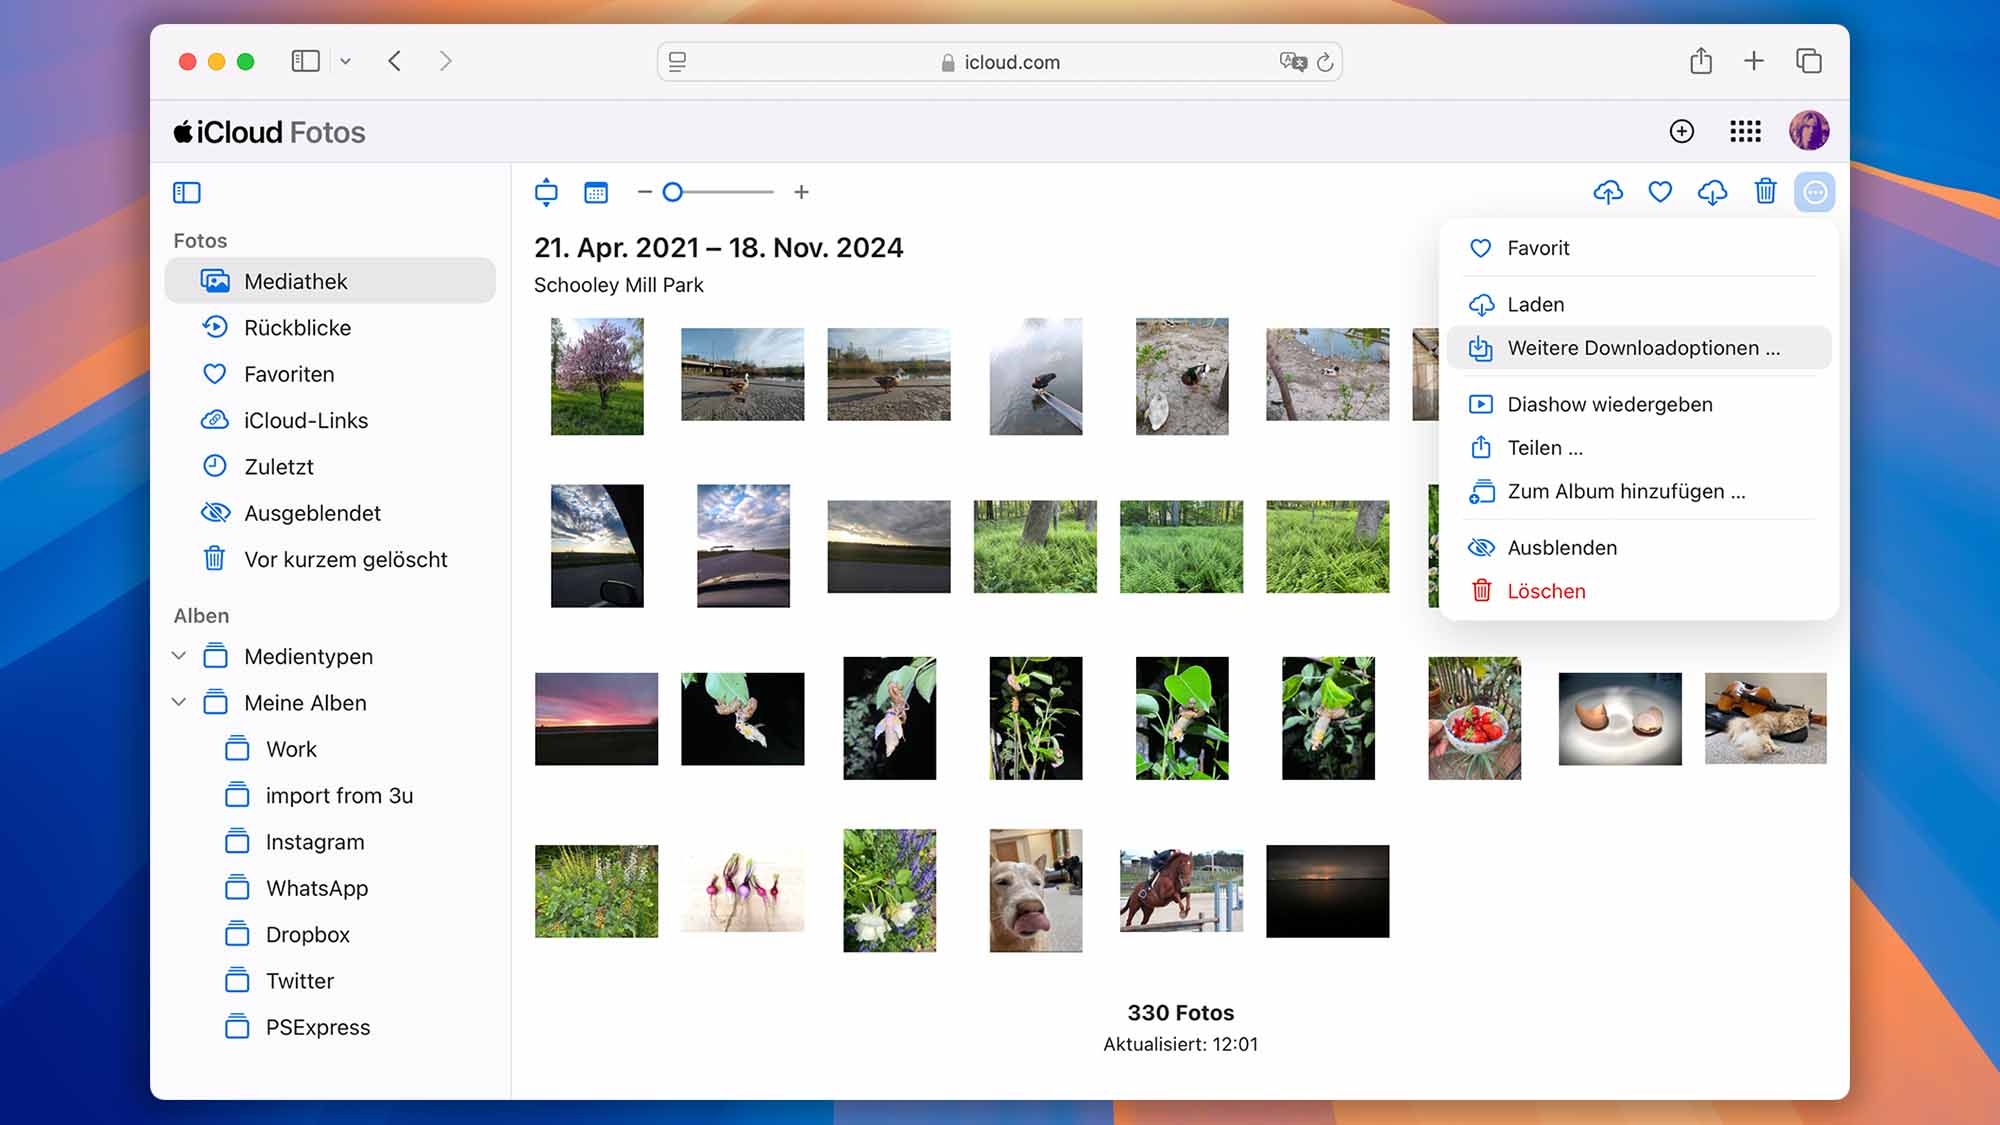This screenshot has width=2000, height=1125.
Task: Drag the zoom slider to enlarge thumbnails
Action: pyautogui.click(x=674, y=191)
